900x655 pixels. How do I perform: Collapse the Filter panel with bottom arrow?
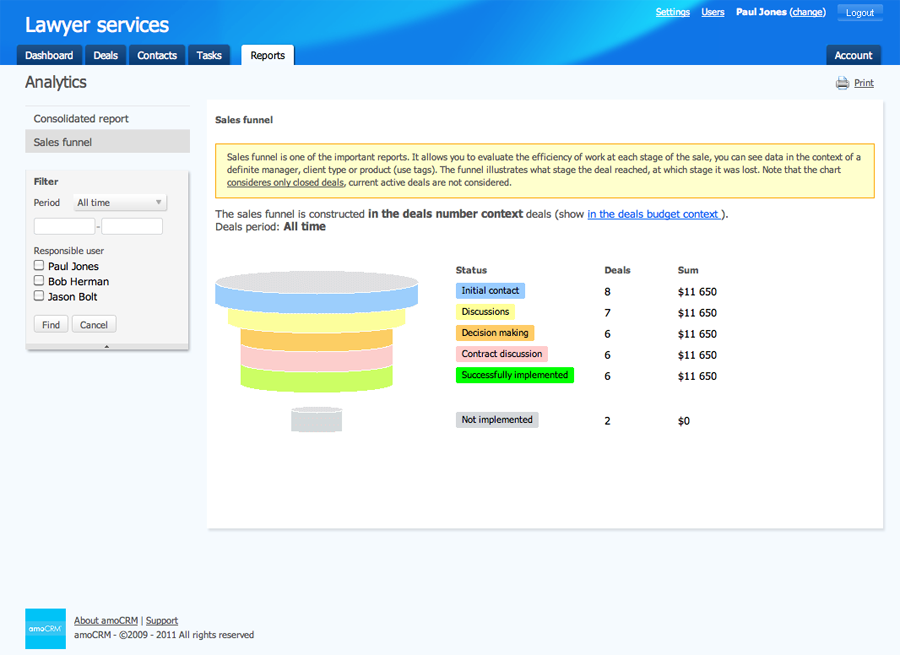click(x=107, y=346)
